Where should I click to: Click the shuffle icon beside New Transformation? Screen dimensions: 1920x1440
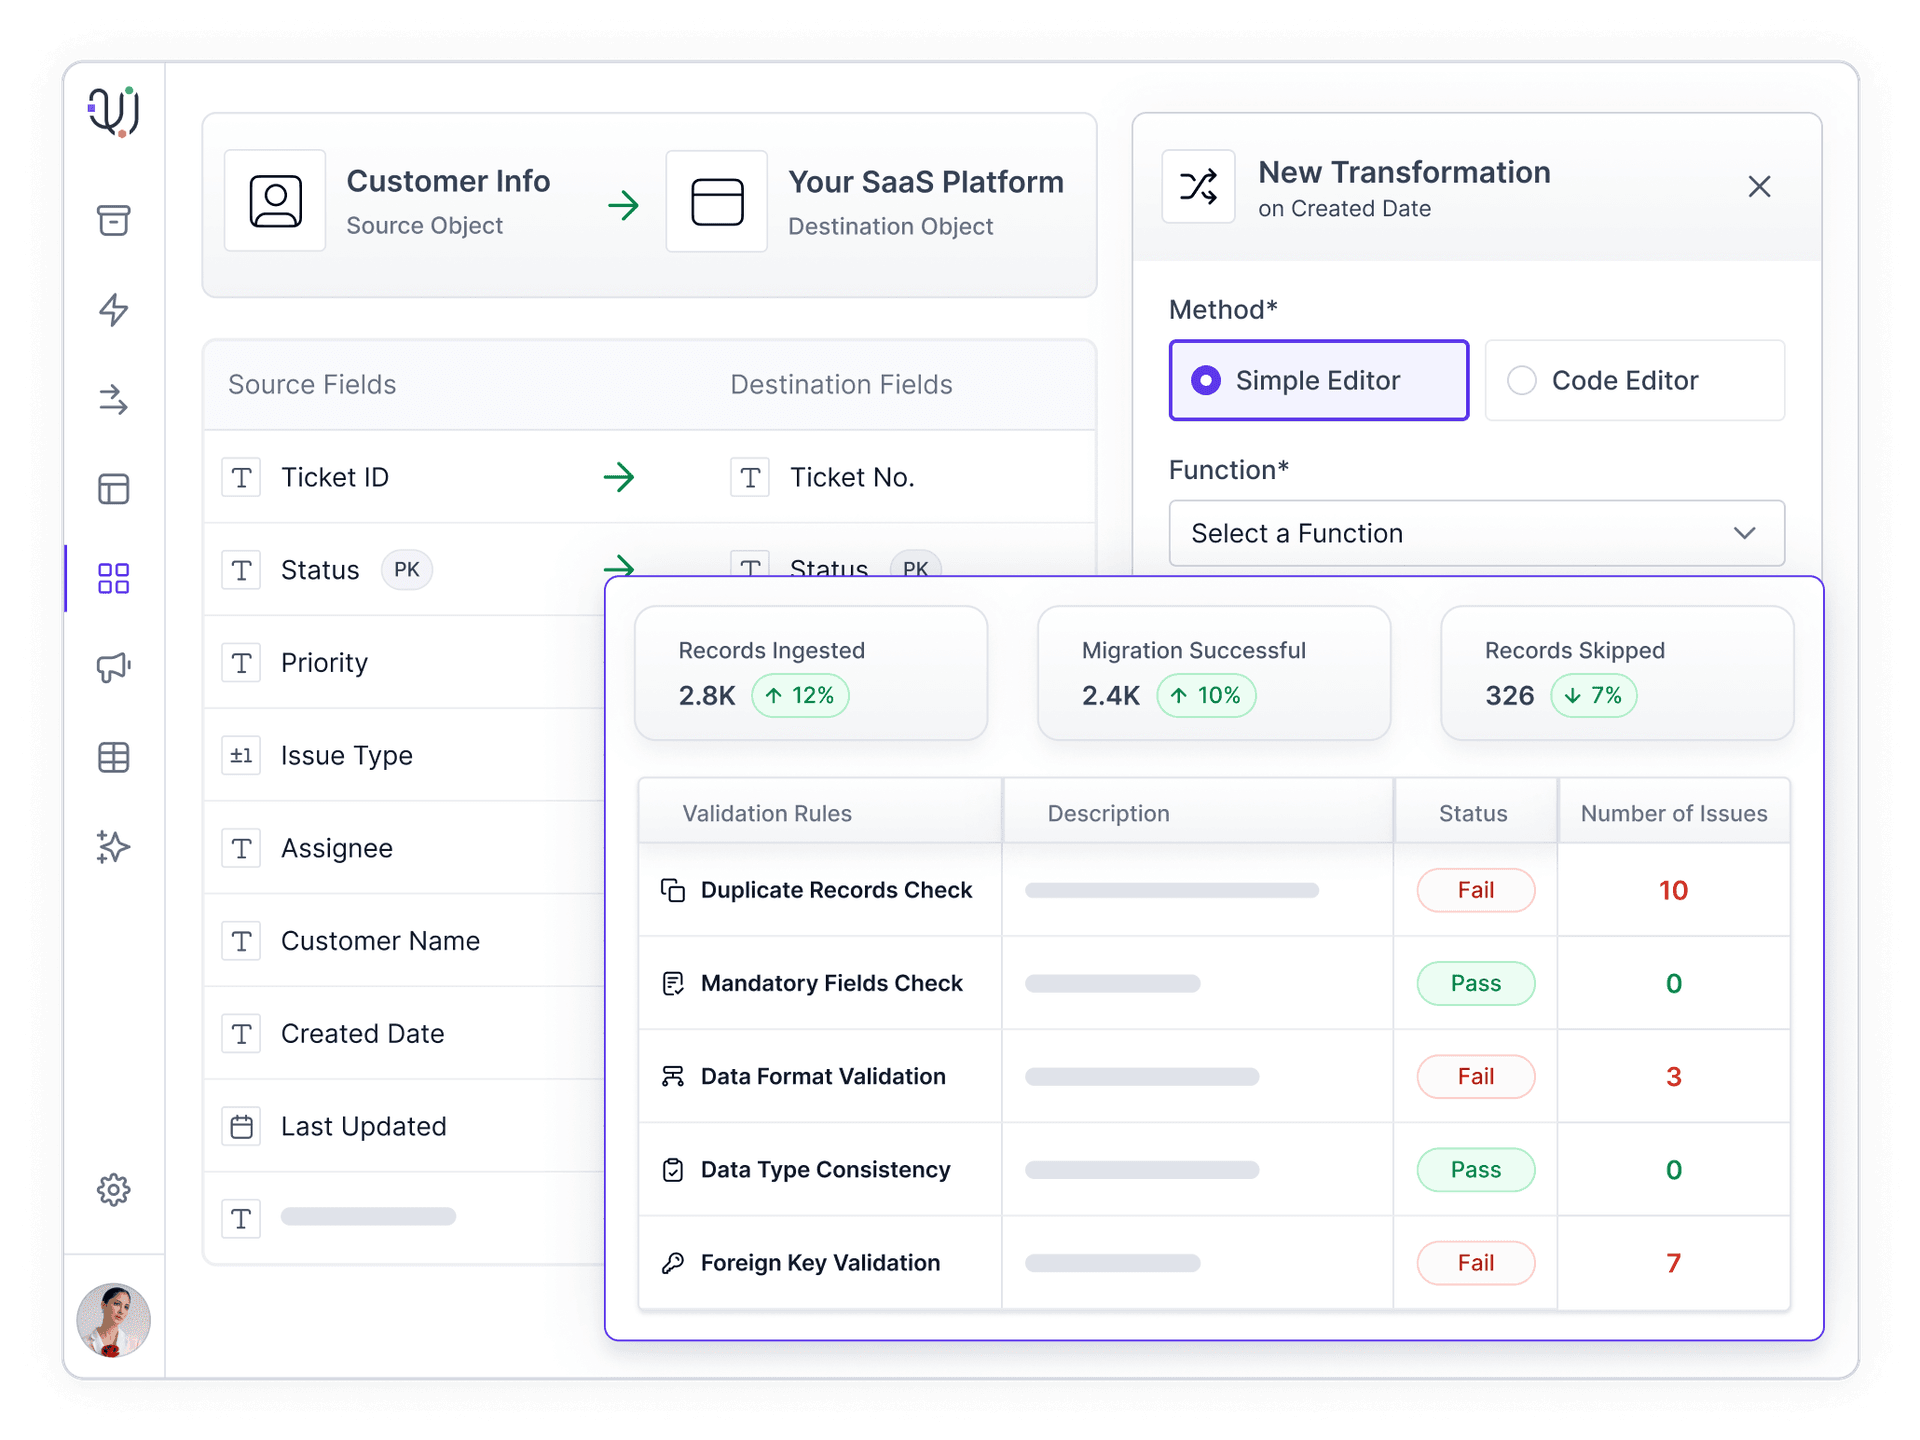1198,187
